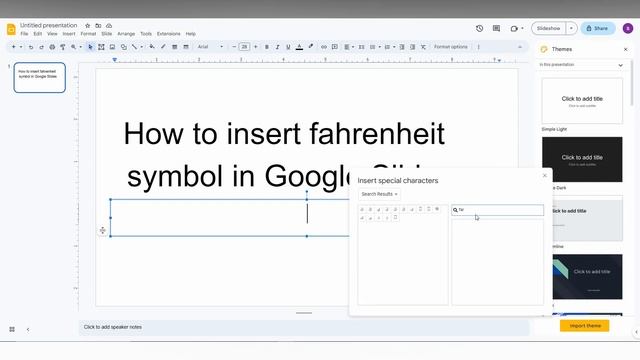This screenshot has width=640, height=360.
Task: Choose the Select arrow cursor tool
Action: coord(90,47)
